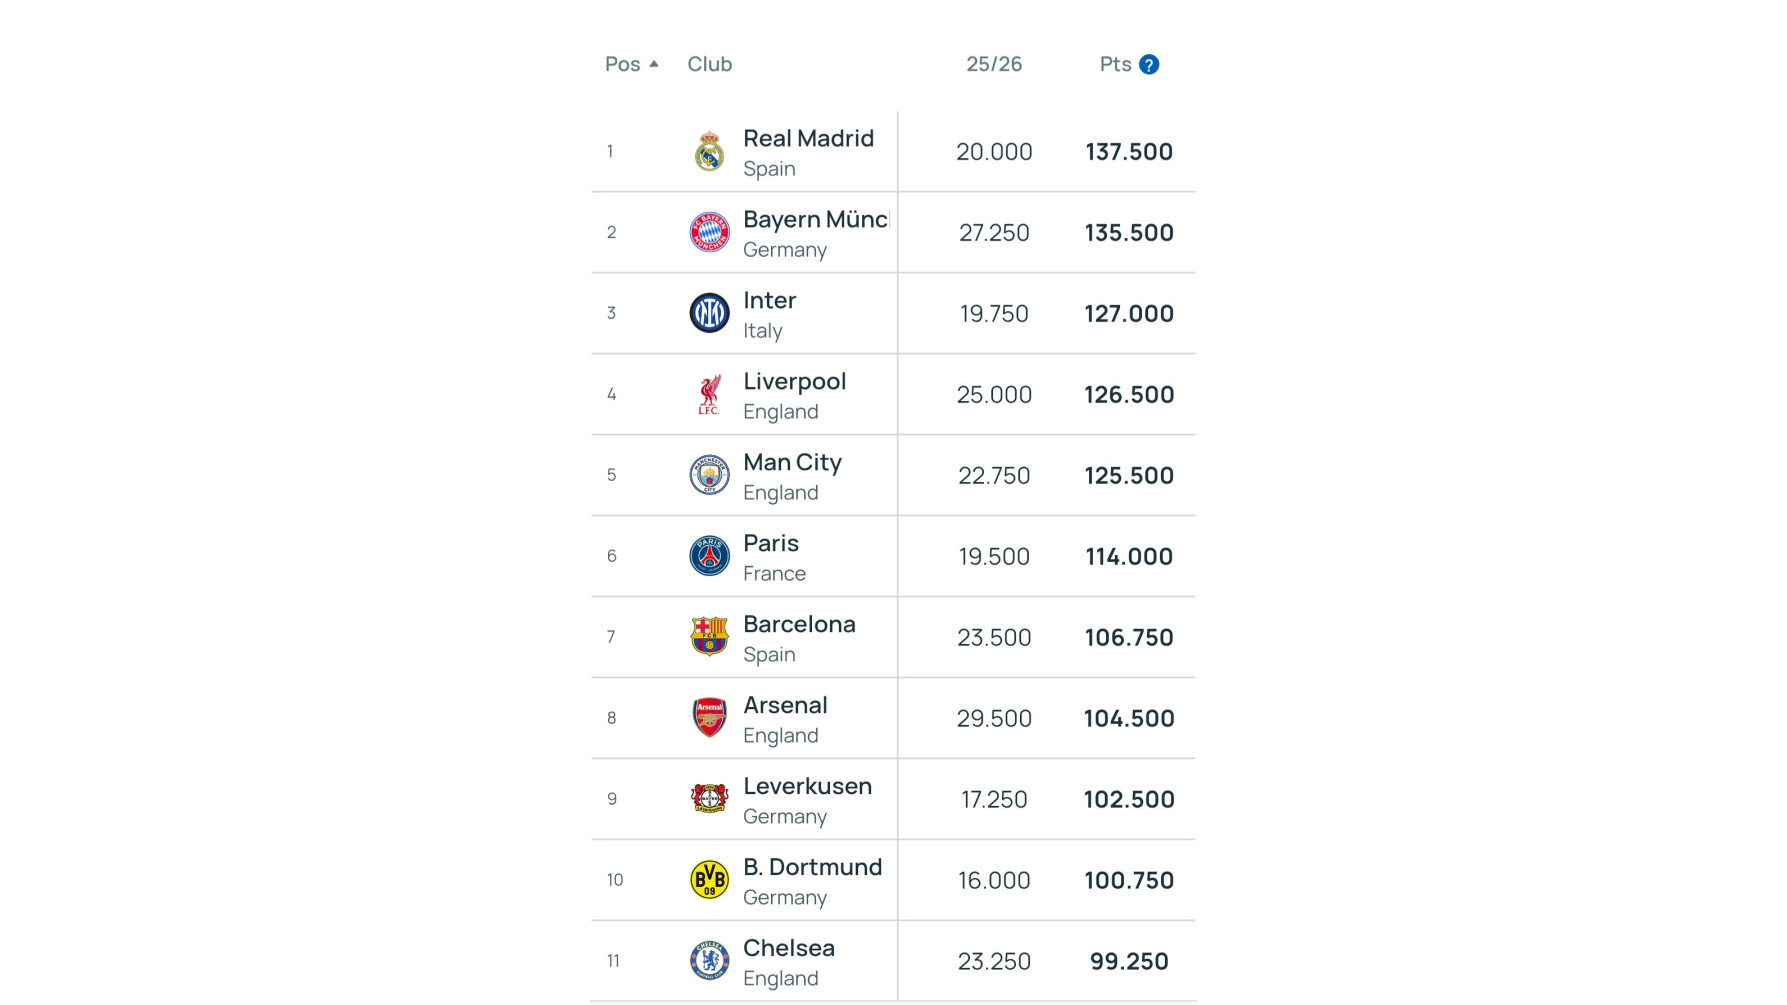Click the Club column header
The height and width of the screenshot is (1005, 1787).
(x=709, y=64)
